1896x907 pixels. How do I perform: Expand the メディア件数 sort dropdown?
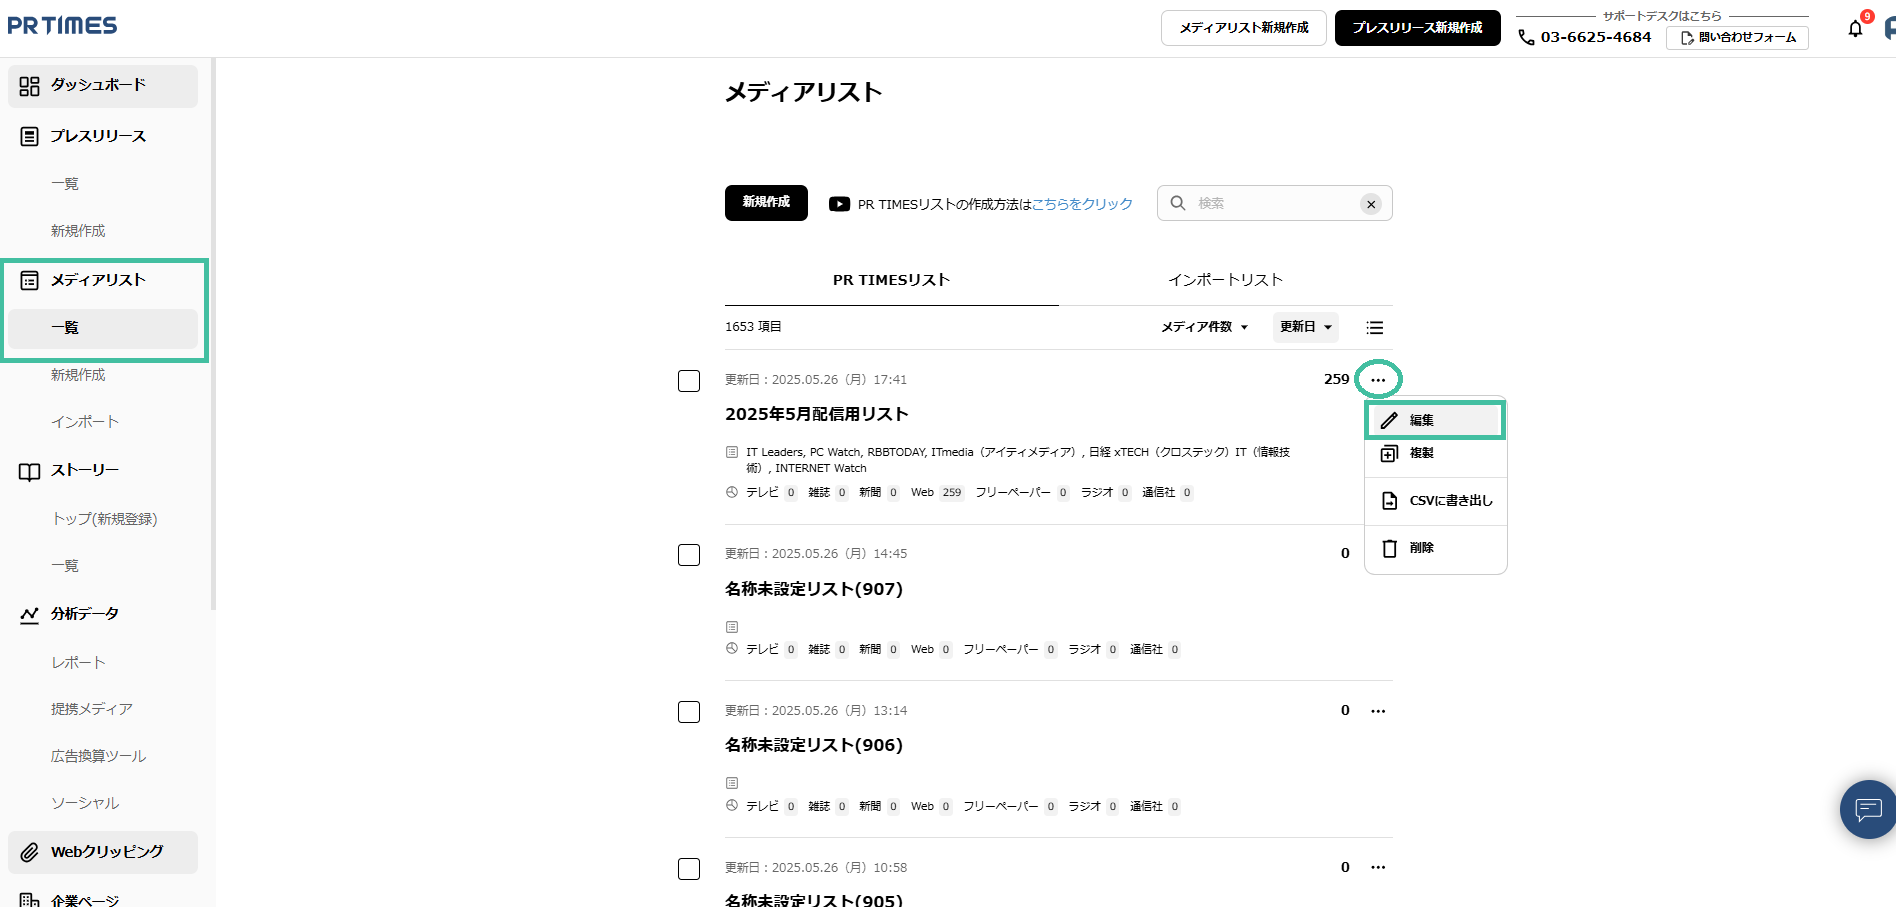tap(1204, 327)
